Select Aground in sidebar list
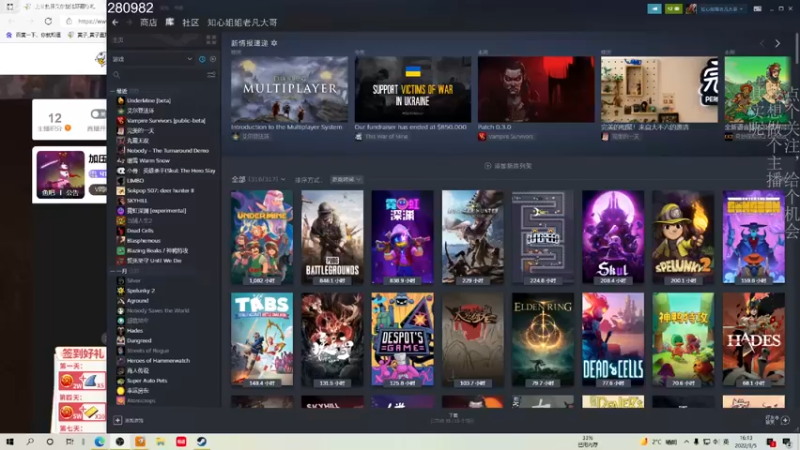The width and height of the screenshot is (800, 450). coord(137,301)
